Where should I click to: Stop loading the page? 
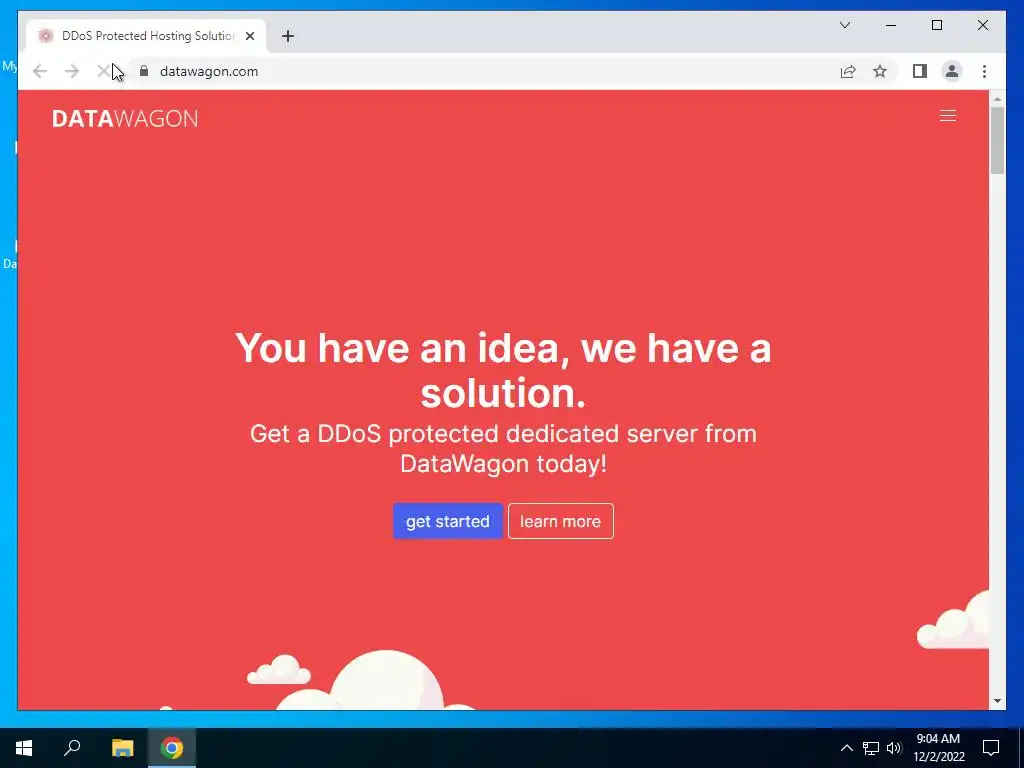[103, 71]
